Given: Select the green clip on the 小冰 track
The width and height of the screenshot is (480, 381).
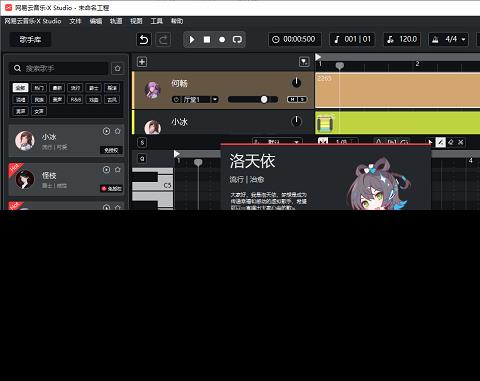Looking at the screenshot, I should coord(397,123).
